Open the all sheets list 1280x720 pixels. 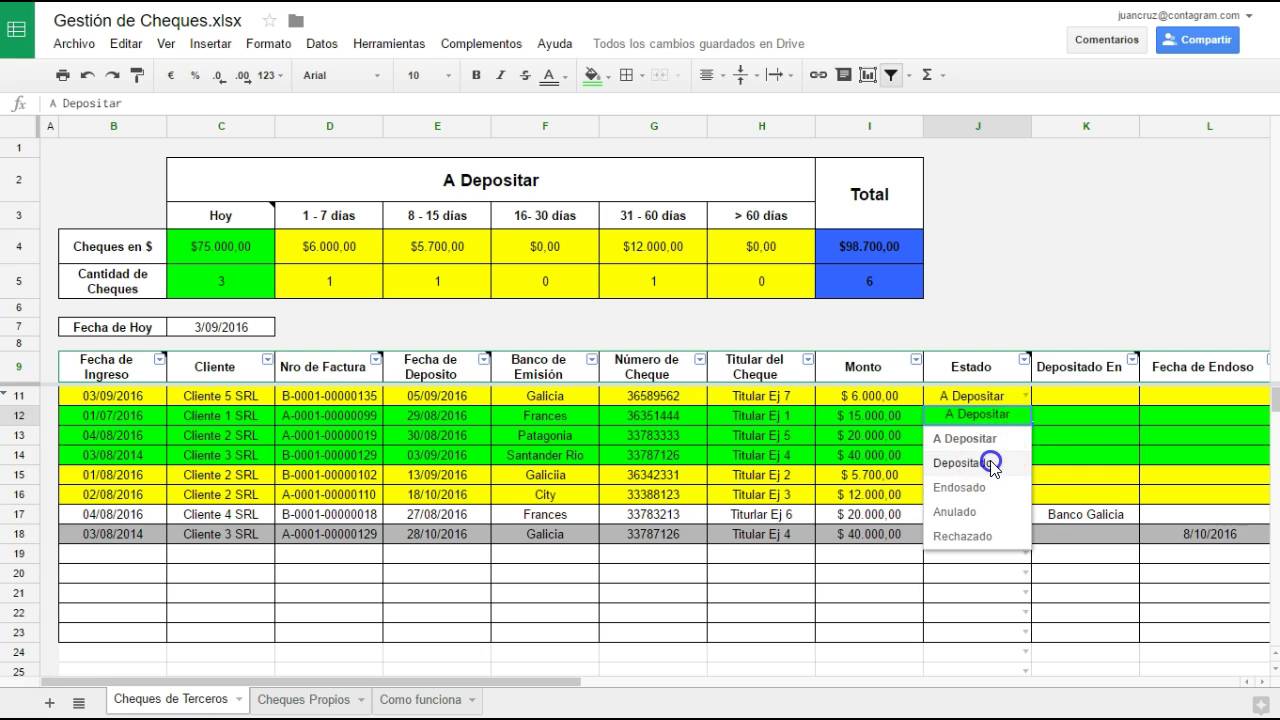pos(79,703)
